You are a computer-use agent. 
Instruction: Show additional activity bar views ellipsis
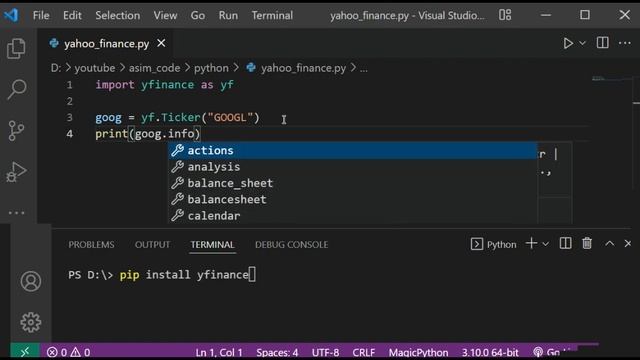pyautogui.click(x=16, y=213)
